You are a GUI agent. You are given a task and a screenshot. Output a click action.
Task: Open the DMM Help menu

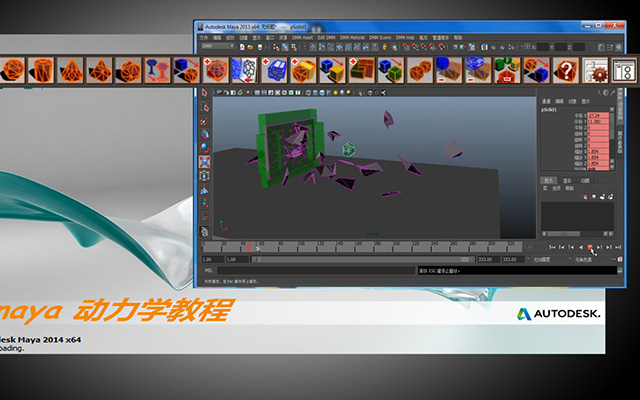405,38
